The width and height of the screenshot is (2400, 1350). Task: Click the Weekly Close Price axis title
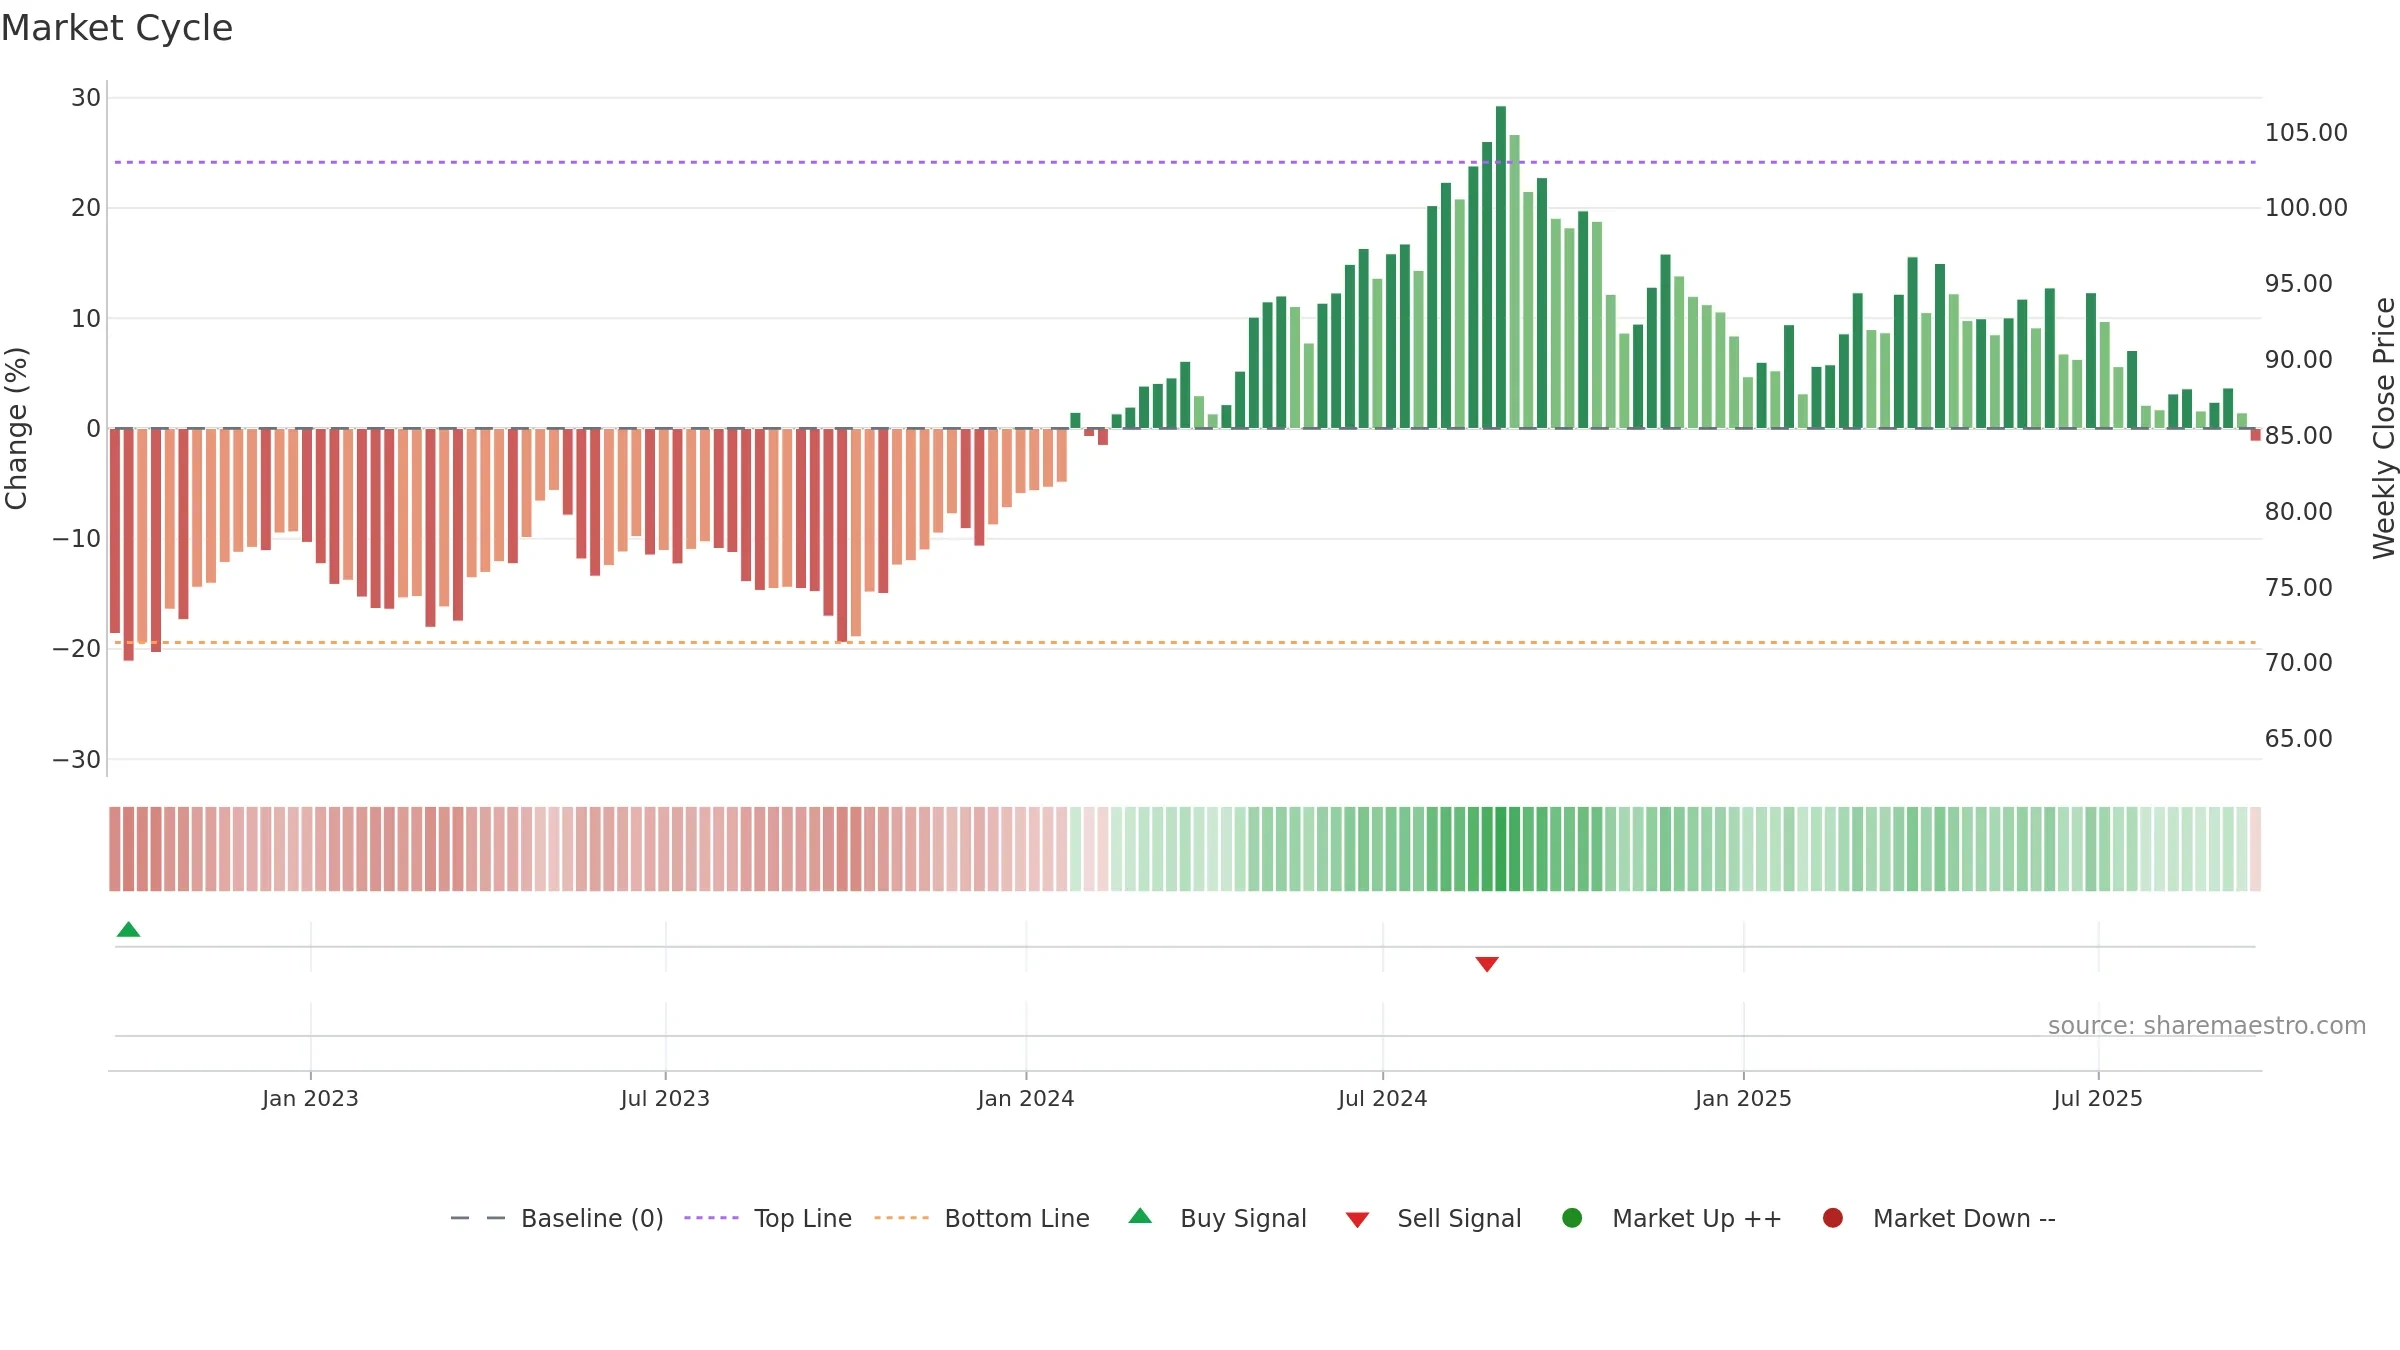point(2384,428)
